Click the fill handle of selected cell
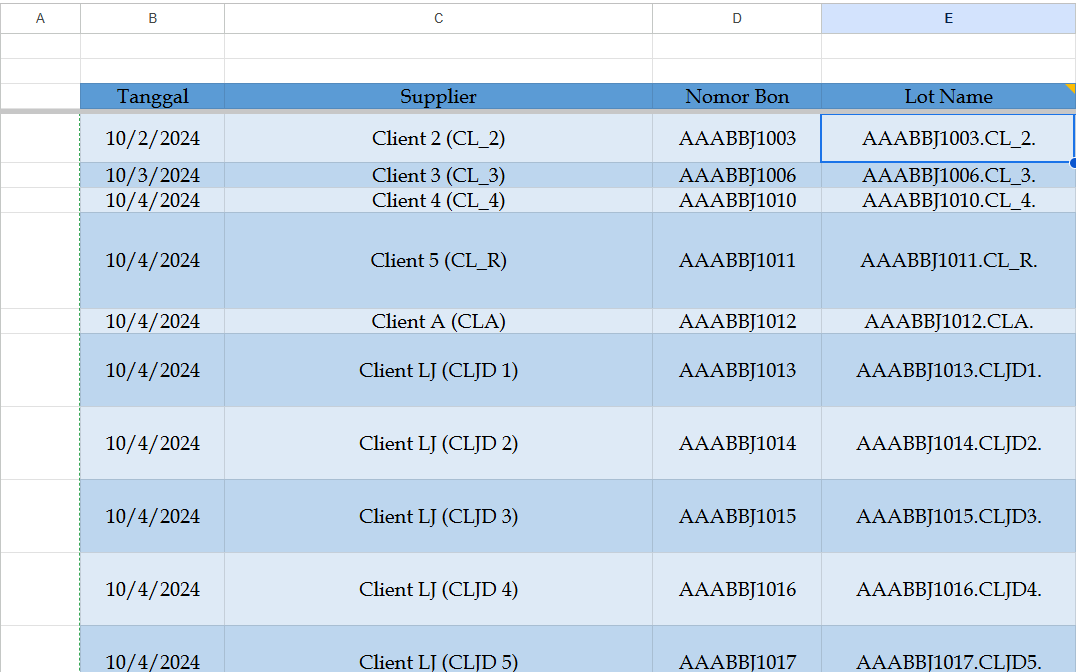Viewport: 1076px width, 672px height. tap(1073, 163)
